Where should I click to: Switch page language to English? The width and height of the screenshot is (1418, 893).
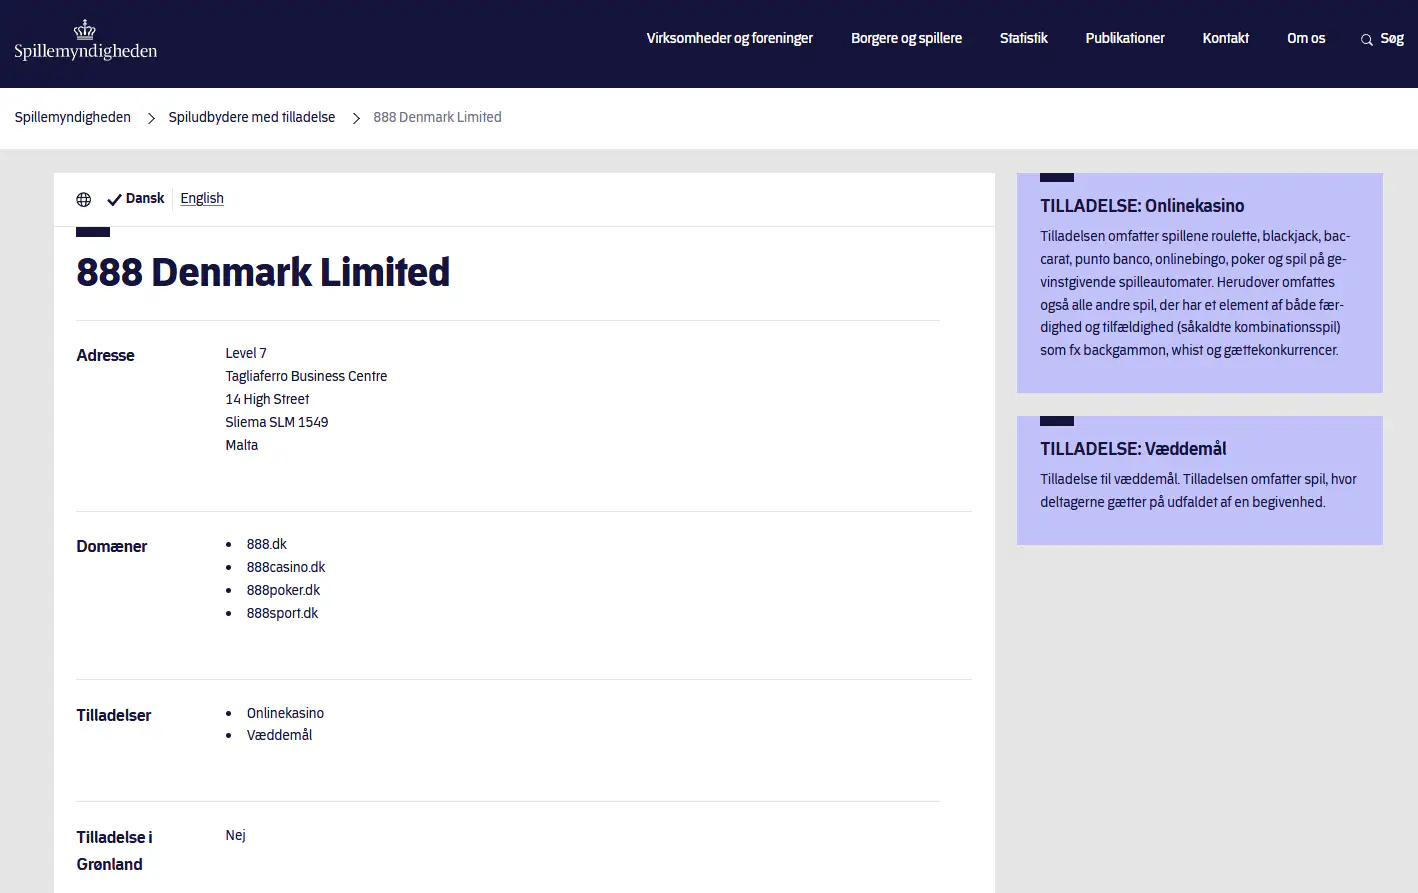click(202, 198)
